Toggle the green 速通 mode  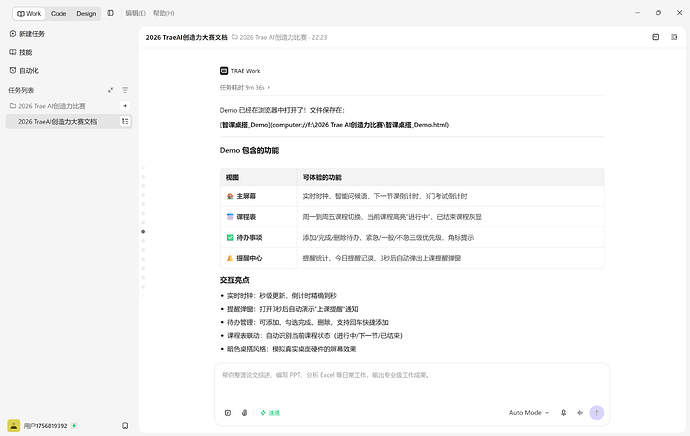pos(270,413)
